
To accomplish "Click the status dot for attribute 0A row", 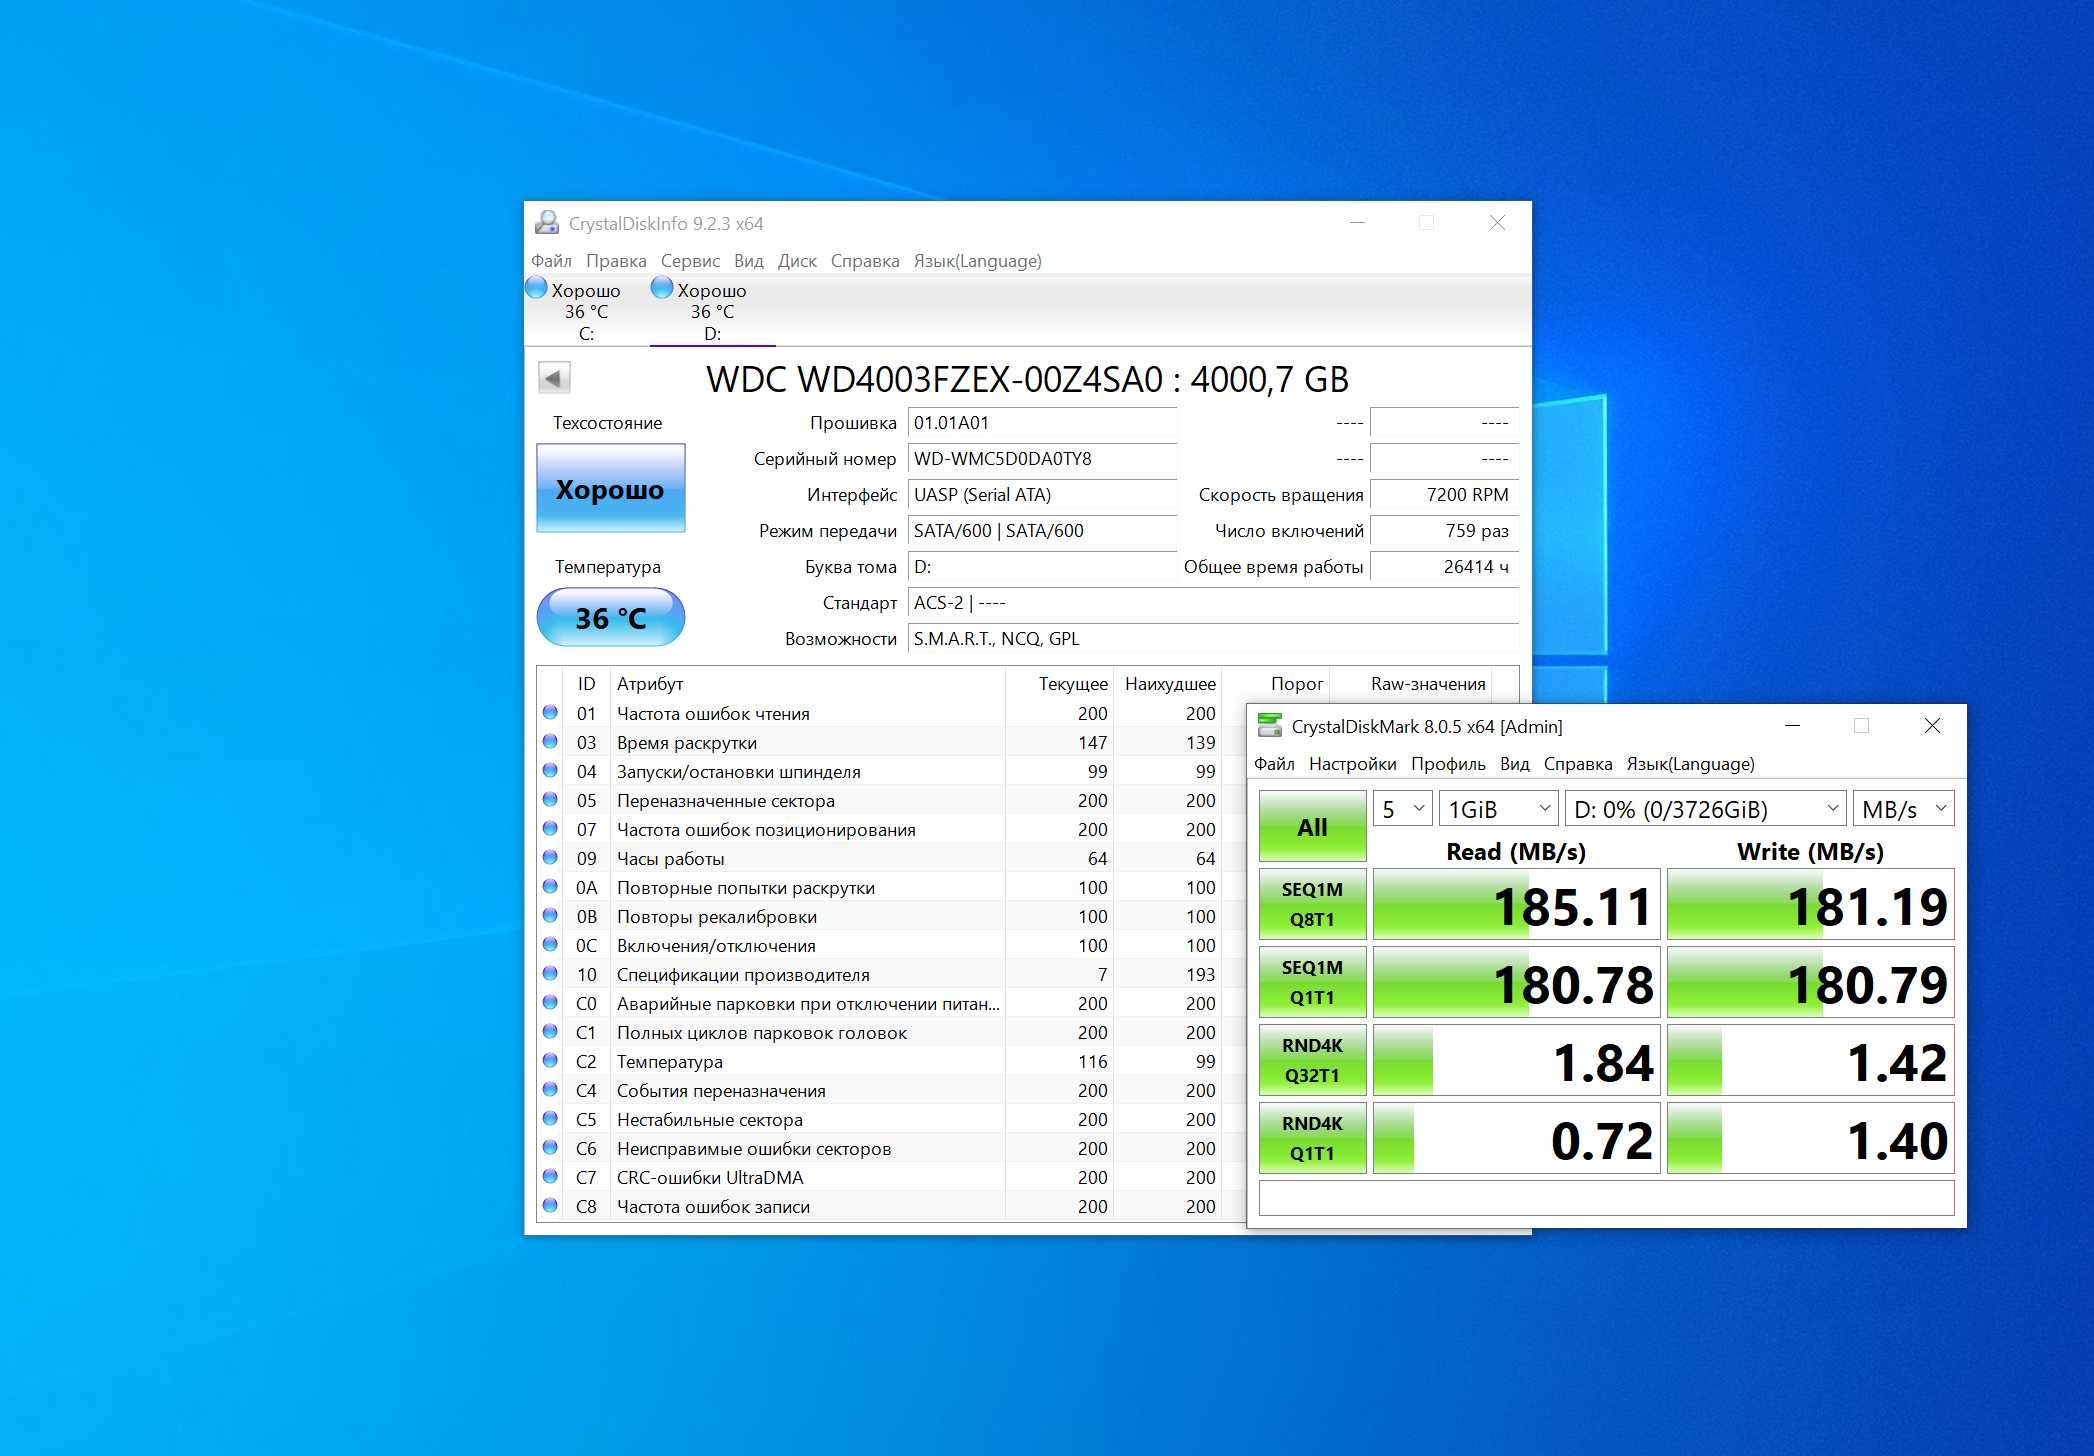I will pos(550,887).
